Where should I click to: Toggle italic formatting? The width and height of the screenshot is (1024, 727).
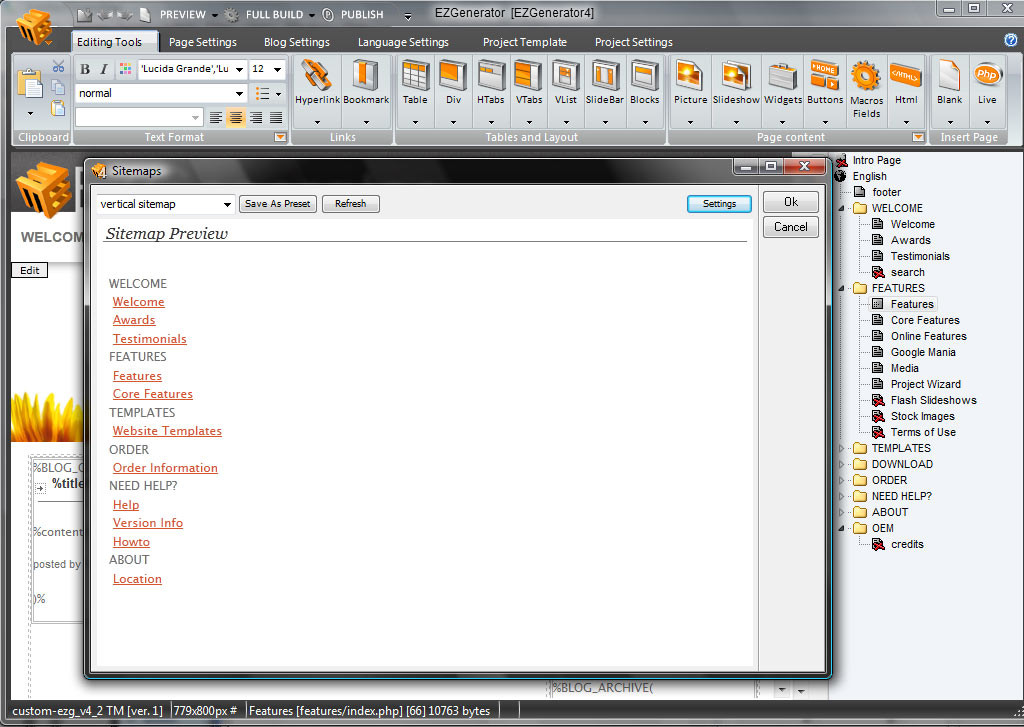[x=104, y=69]
